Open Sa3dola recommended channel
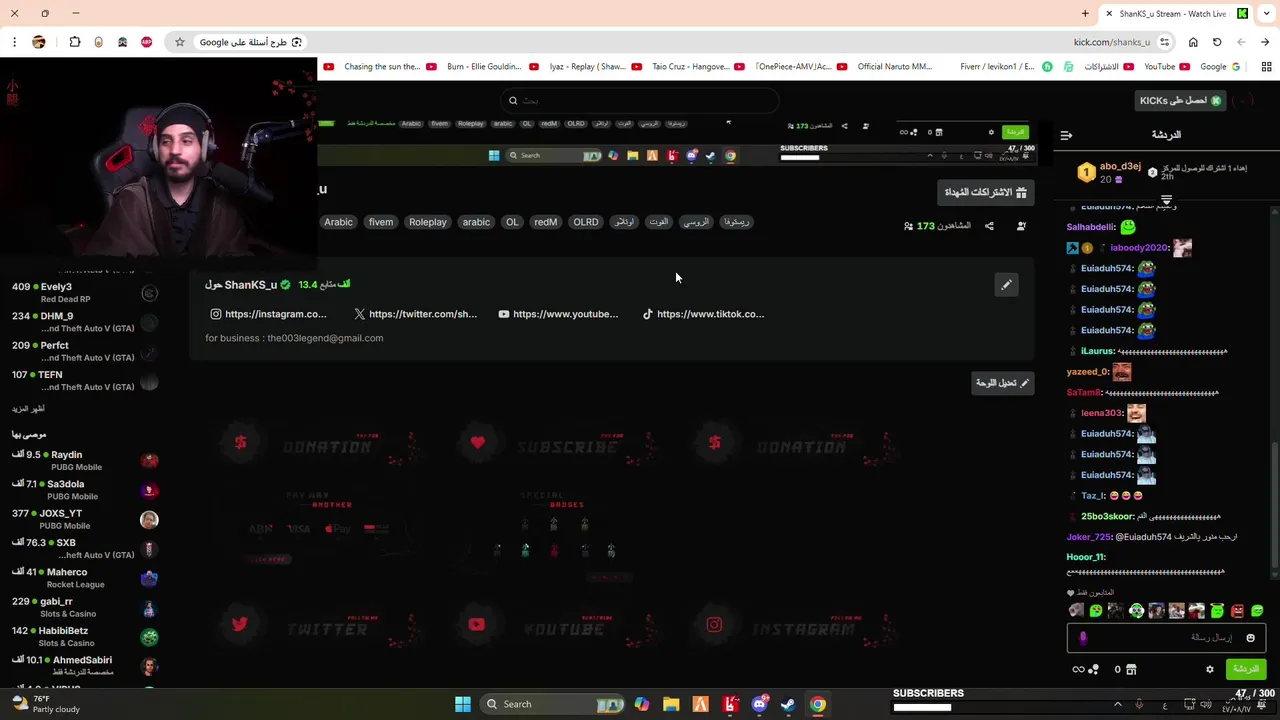The width and height of the screenshot is (1280, 720). 85,490
